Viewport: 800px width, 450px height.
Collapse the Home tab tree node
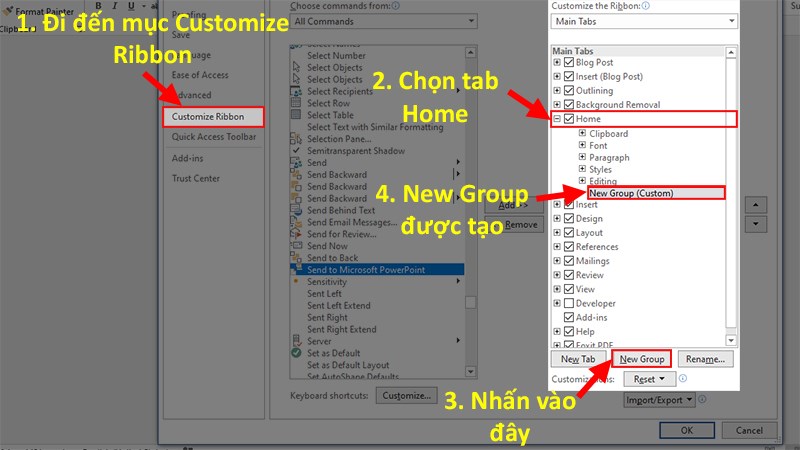[557, 119]
